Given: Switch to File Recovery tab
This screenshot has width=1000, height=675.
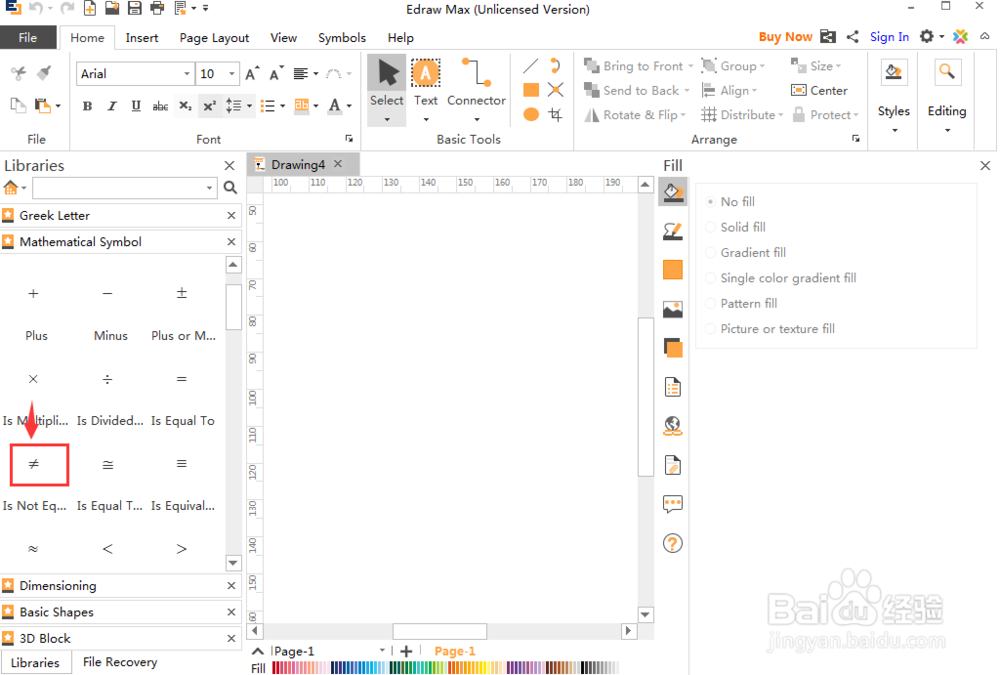Looking at the screenshot, I should click(x=120, y=662).
